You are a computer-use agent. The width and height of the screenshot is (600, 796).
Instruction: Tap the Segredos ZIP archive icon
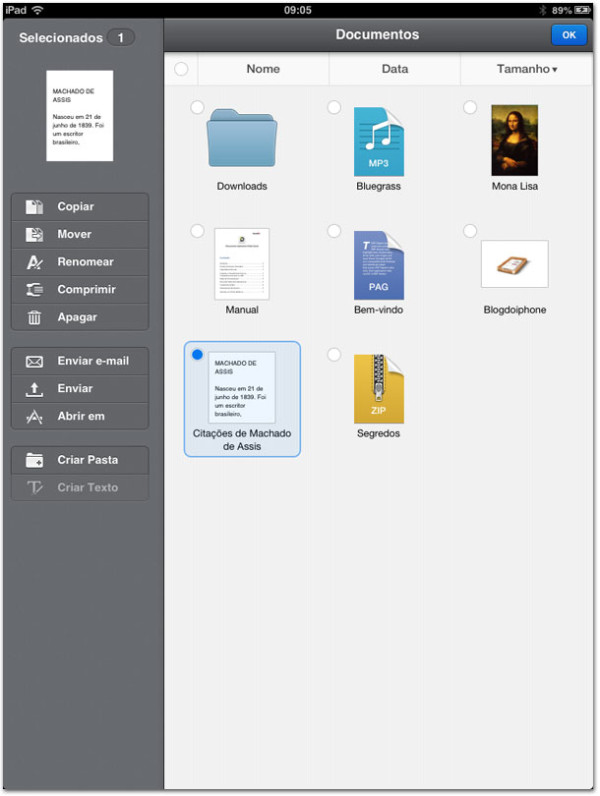click(378, 388)
